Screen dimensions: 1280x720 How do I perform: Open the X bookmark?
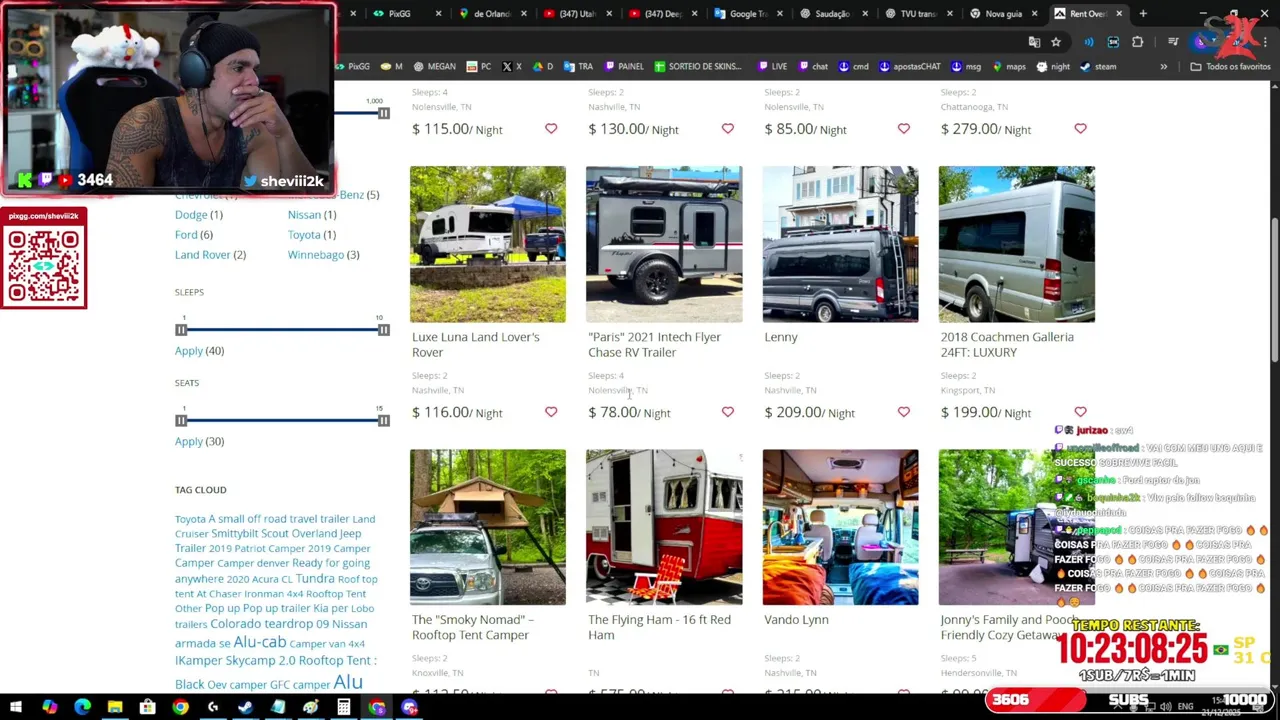(x=510, y=66)
